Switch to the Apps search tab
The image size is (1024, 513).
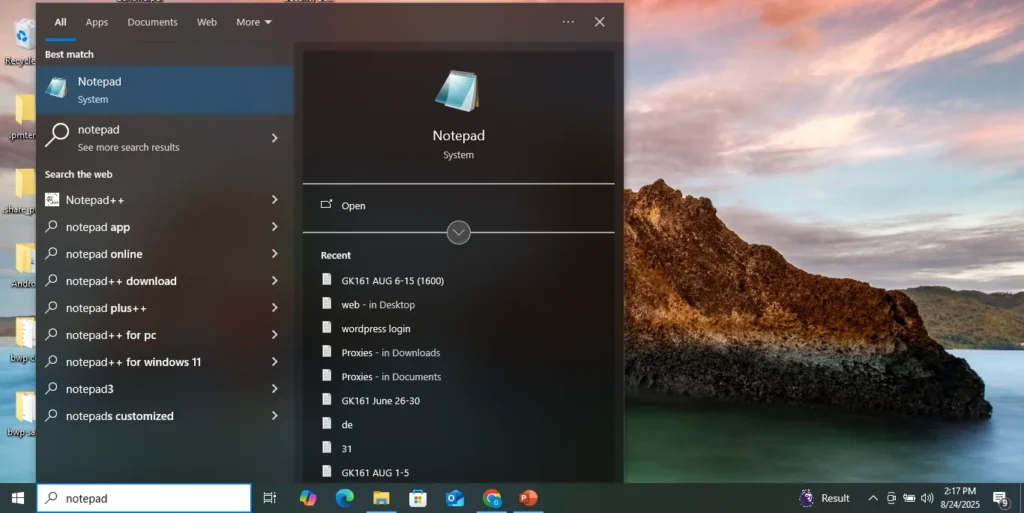pos(97,22)
